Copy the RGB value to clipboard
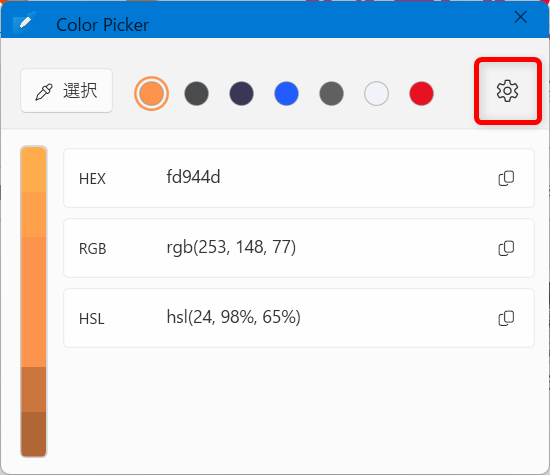This screenshot has height=475, width=550. point(506,248)
